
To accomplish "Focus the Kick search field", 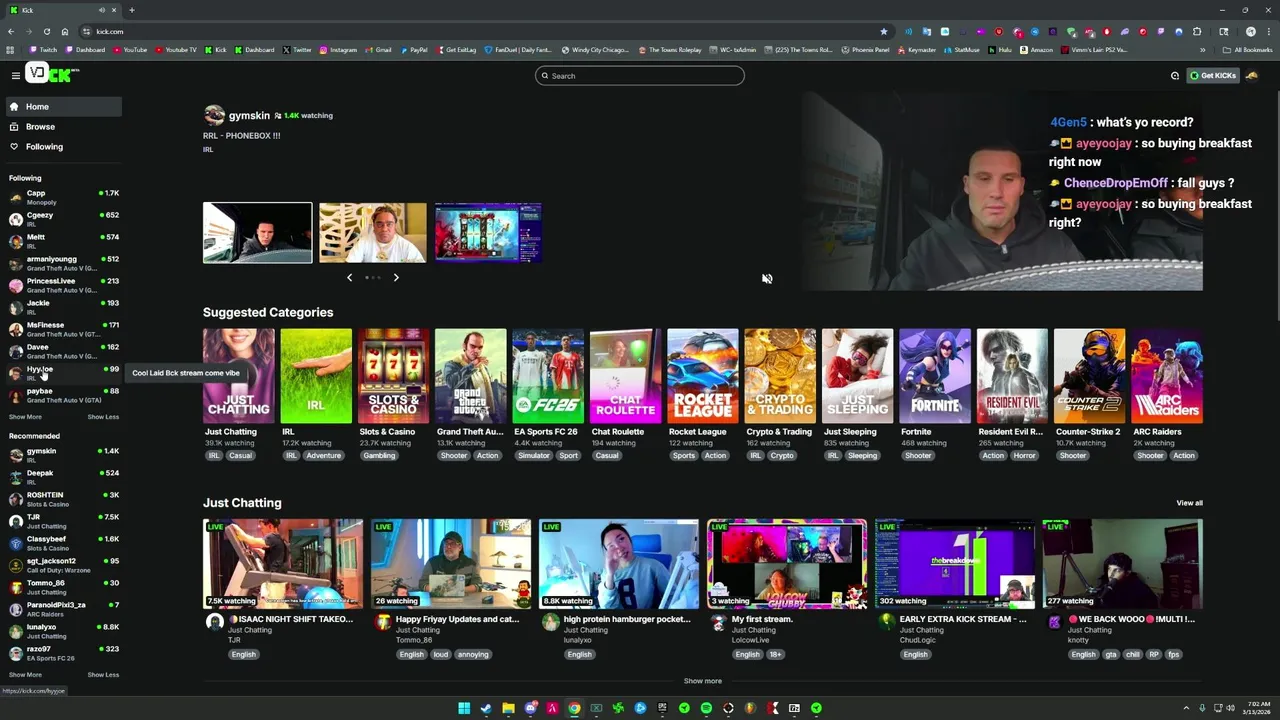I will (640, 75).
